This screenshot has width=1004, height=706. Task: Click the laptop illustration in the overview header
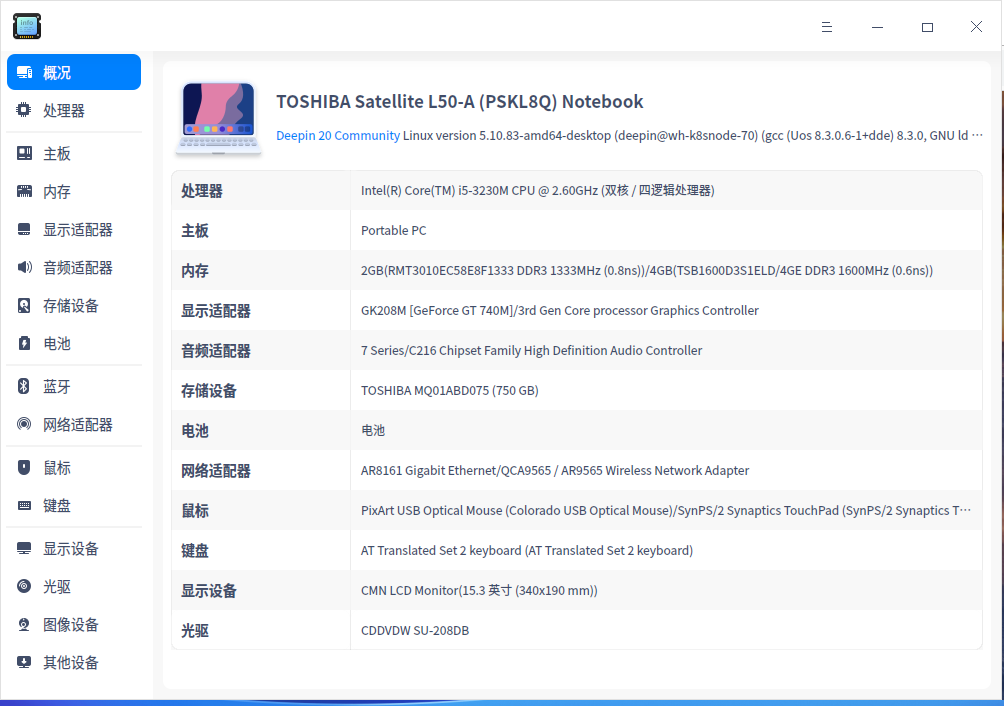coord(218,118)
